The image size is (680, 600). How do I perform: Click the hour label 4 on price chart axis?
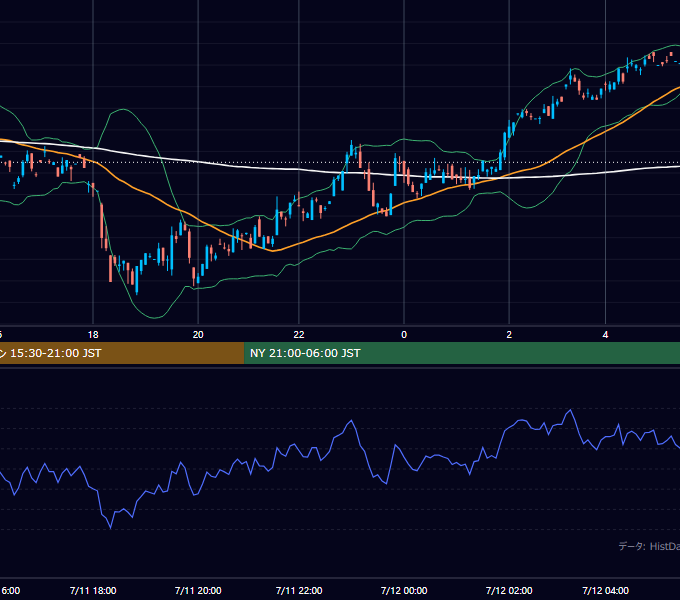tap(605, 335)
